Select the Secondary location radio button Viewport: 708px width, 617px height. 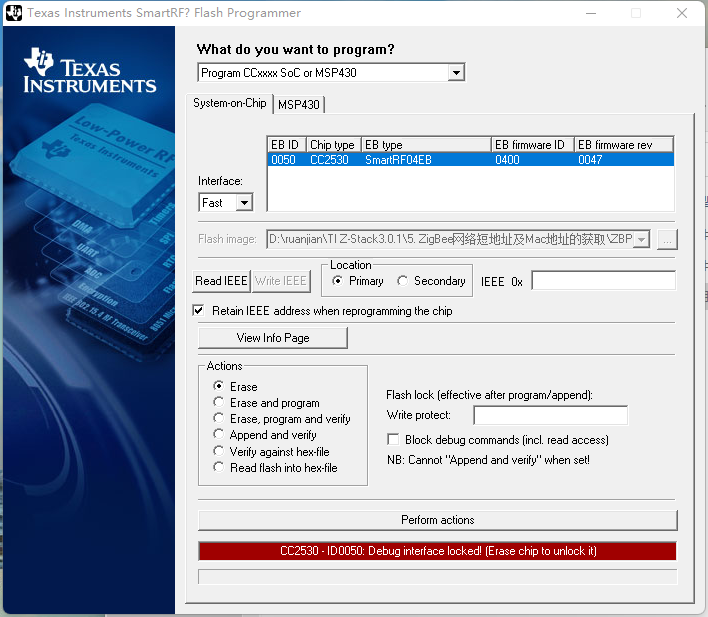(x=402, y=281)
